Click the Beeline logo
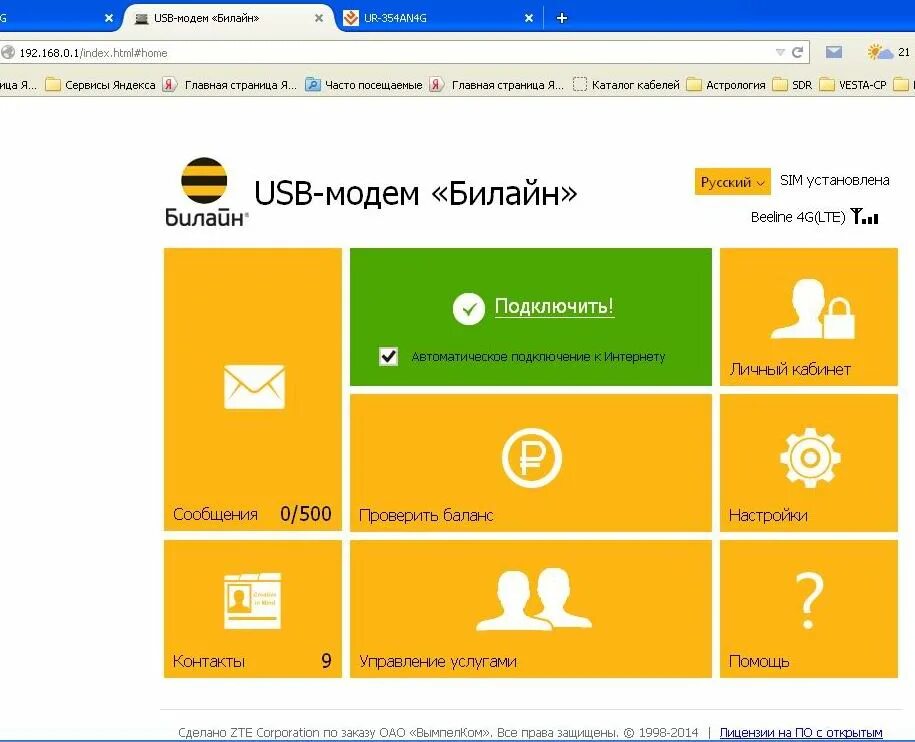Image resolution: width=915 pixels, height=742 pixels. [205, 192]
